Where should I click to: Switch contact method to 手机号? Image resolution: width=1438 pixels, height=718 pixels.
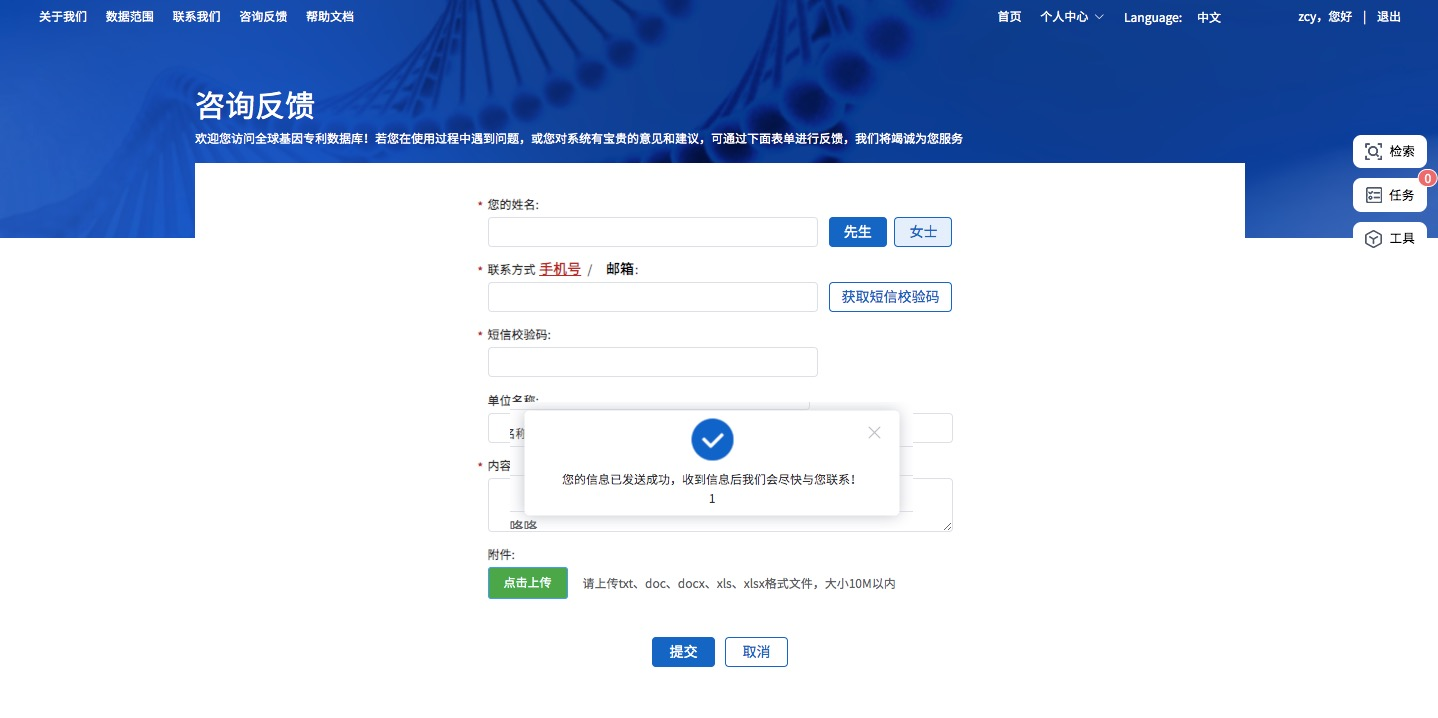pyautogui.click(x=560, y=269)
